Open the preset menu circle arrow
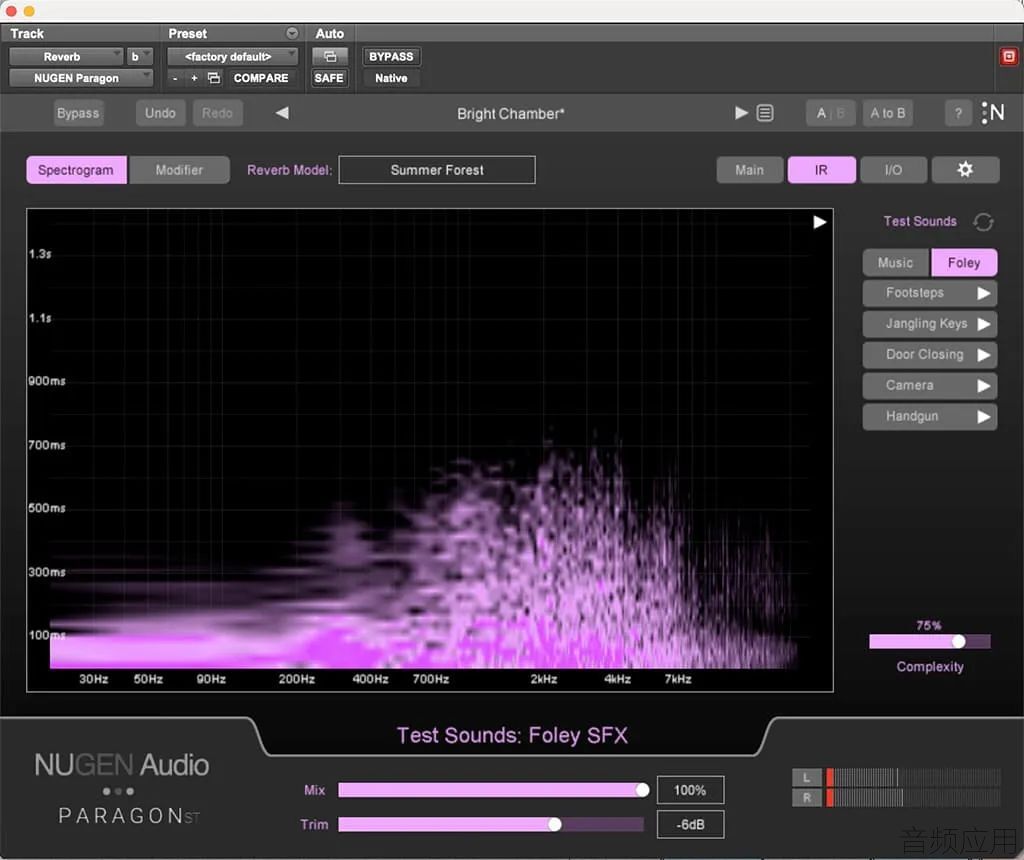The height and width of the screenshot is (860, 1024). pyautogui.click(x=292, y=33)
